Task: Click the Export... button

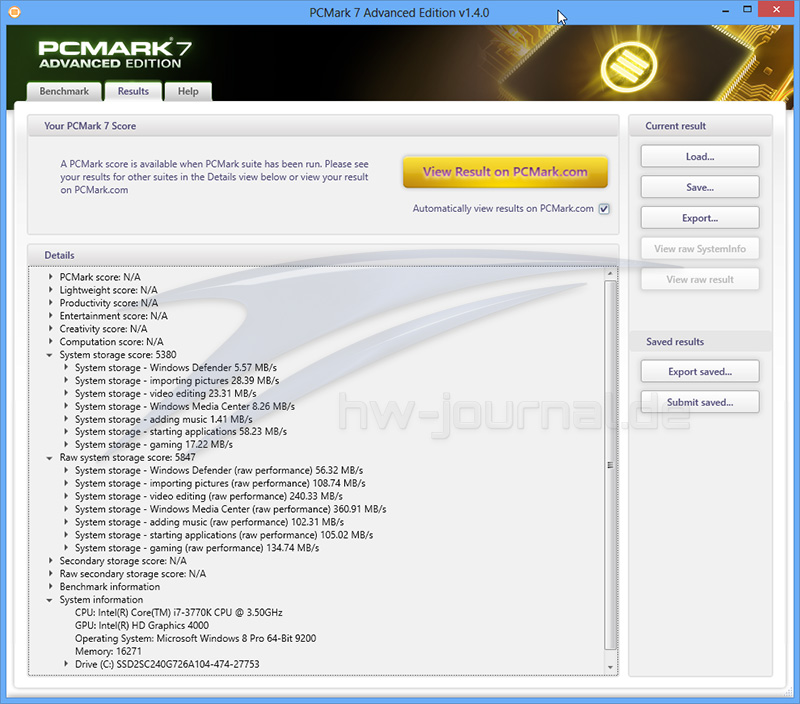Action: (700, 218)
